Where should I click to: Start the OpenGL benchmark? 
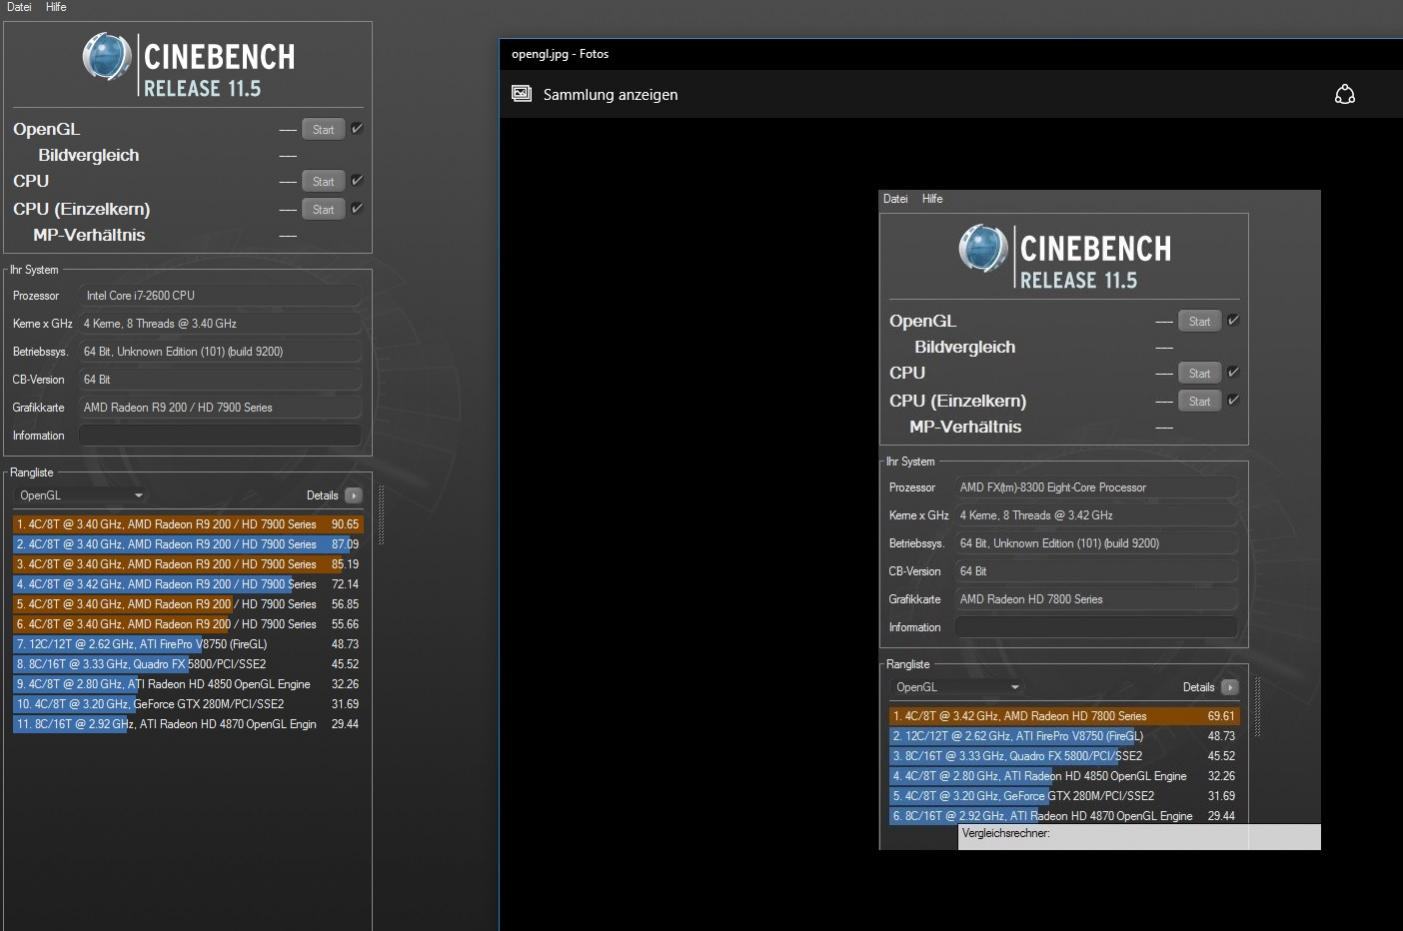[323, 129]
